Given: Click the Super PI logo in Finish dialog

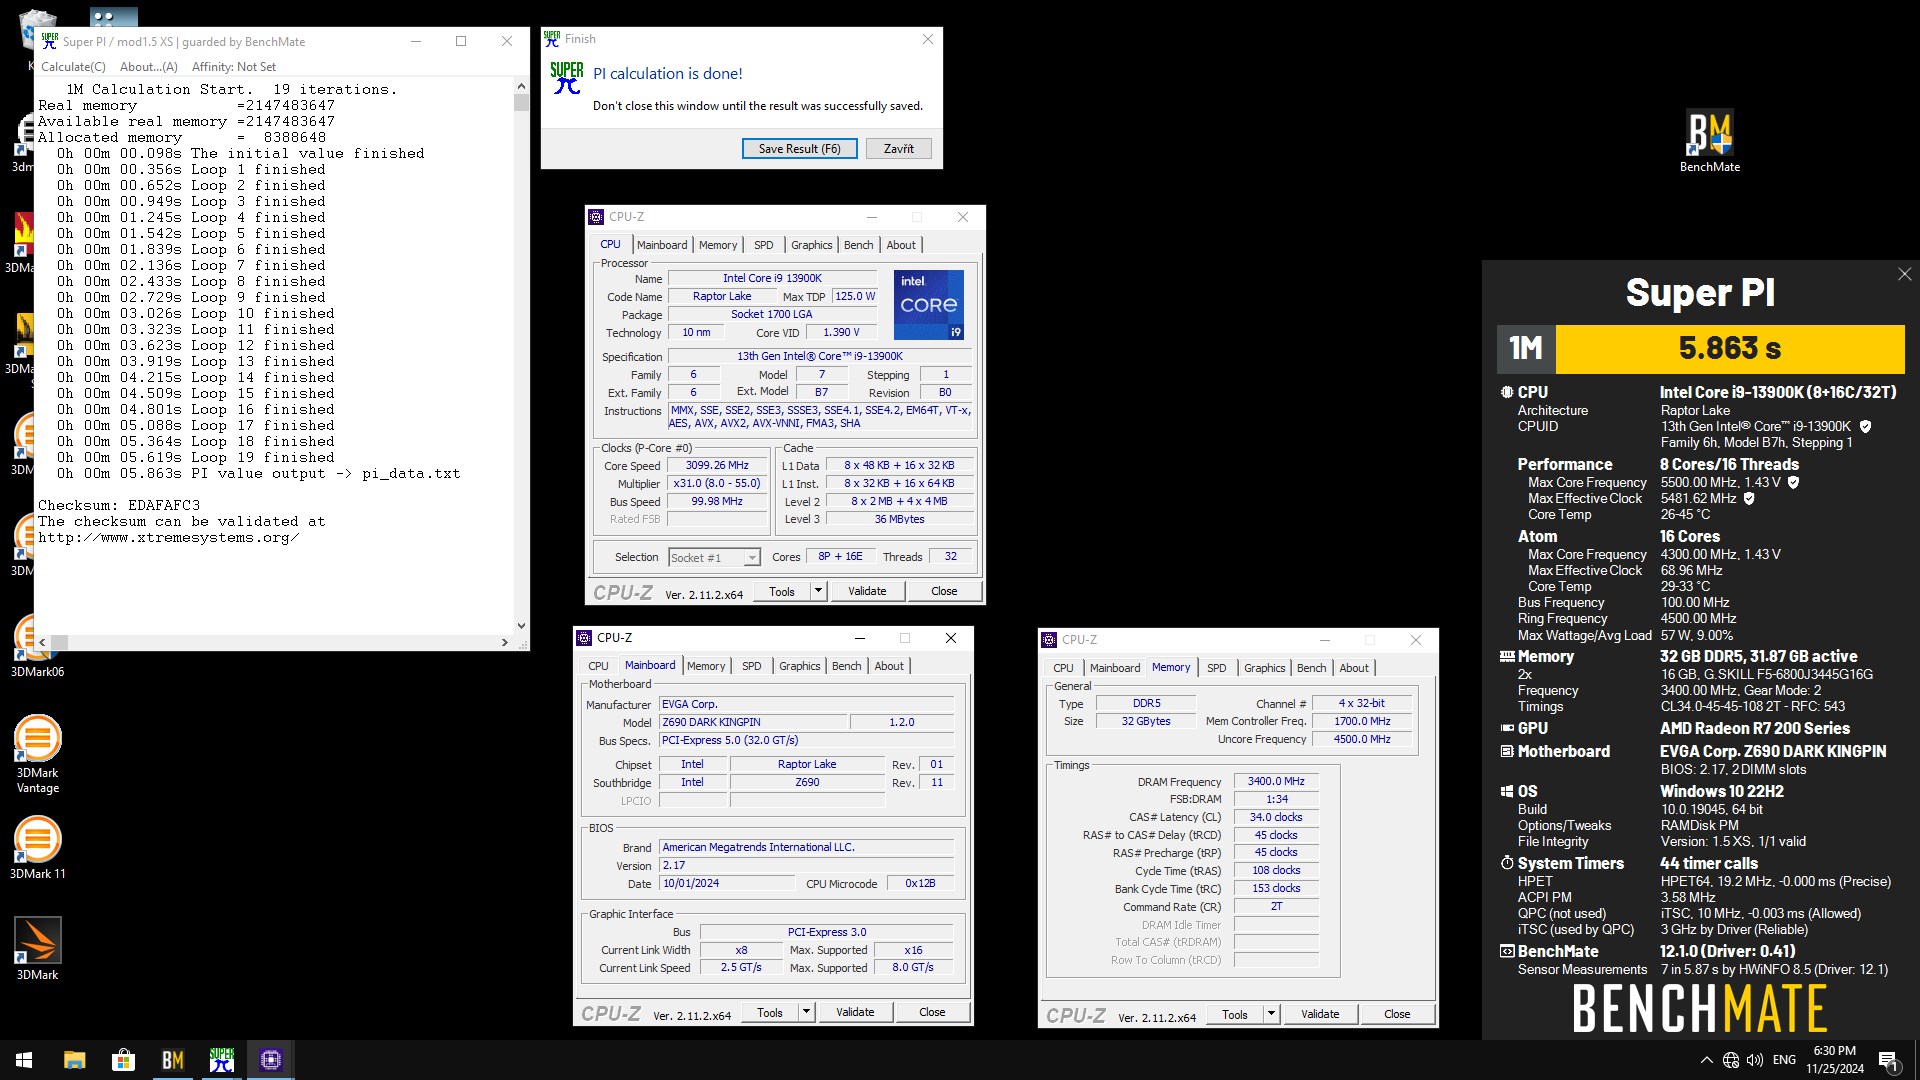Looking at the screenshot, I should [x=566, y=77].
